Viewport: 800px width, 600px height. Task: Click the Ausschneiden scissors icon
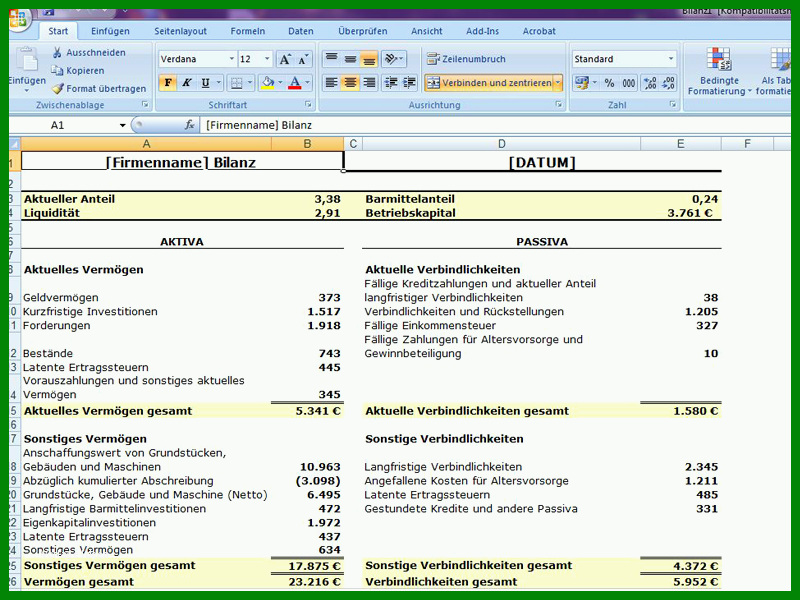[57, 53]
